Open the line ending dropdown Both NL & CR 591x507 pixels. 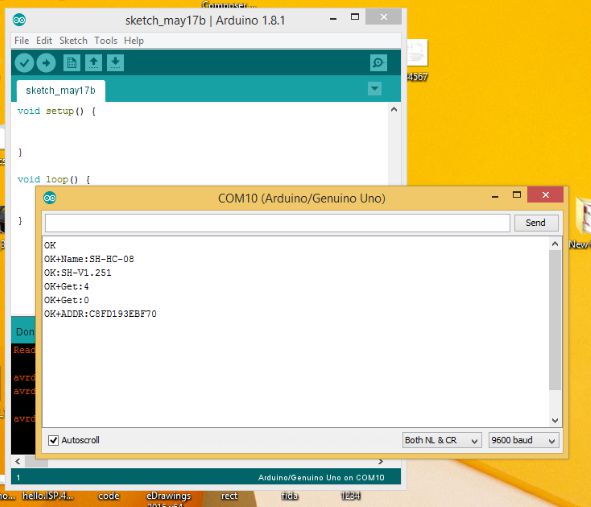(441, 440)
